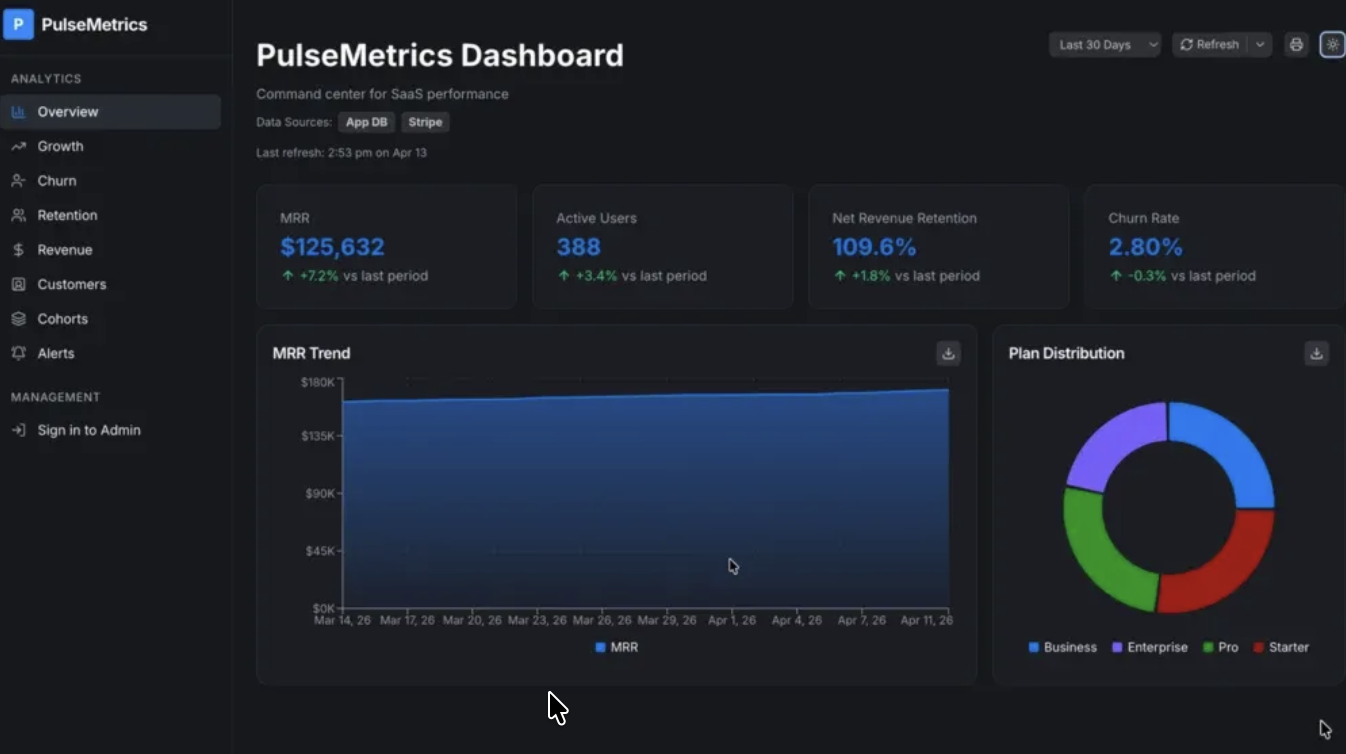Click the Growth trend arrow icon

(18, 146)
